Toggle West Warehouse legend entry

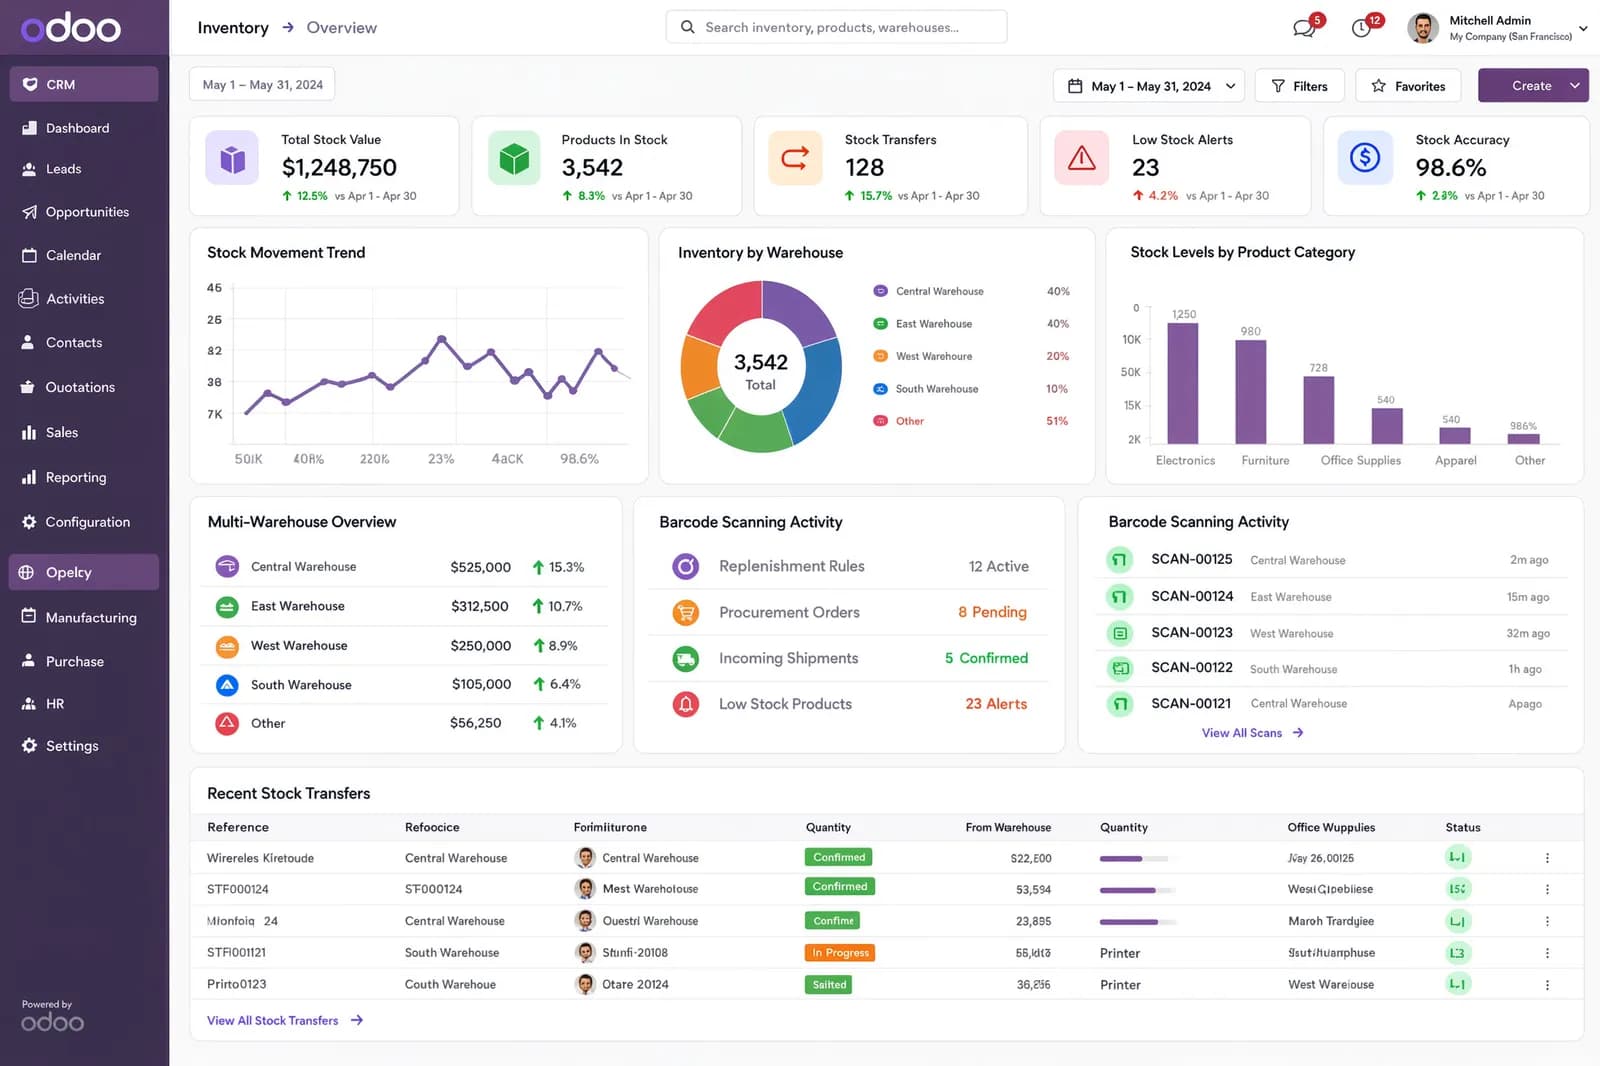pos(922,356)
